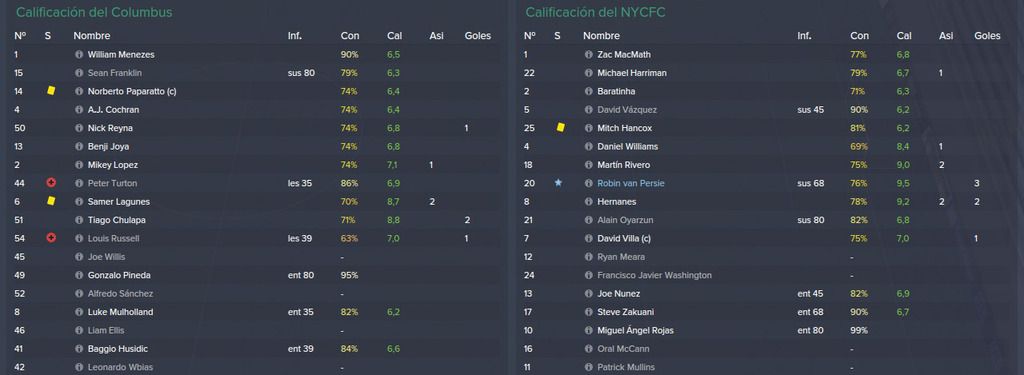Click Norberto Paparatto's yellow card icon

[51, 91]
